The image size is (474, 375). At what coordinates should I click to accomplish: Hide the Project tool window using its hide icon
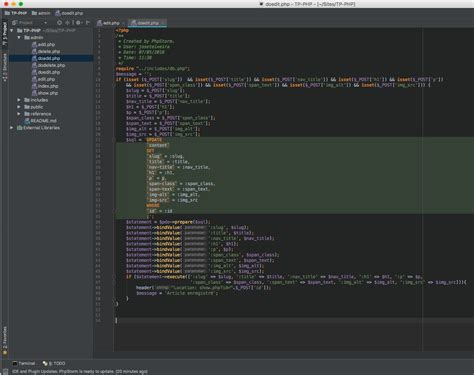88,23
